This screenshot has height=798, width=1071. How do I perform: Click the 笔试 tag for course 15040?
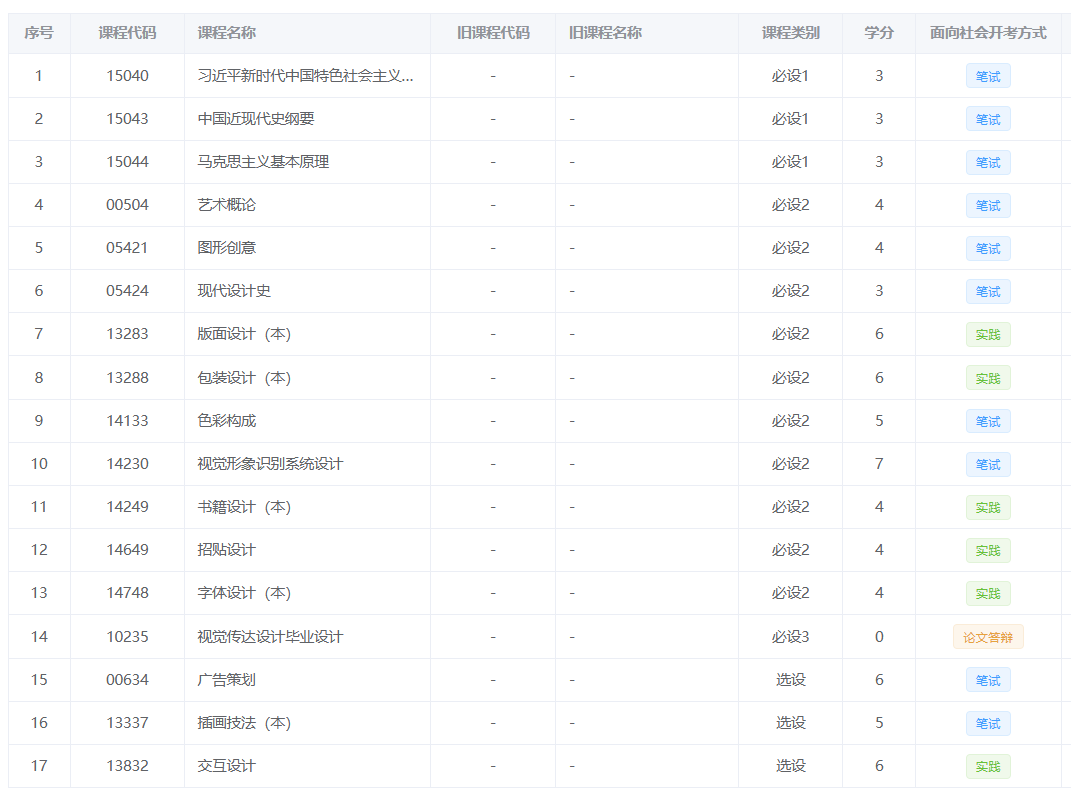pyautogui.click(x=988, y=77)
